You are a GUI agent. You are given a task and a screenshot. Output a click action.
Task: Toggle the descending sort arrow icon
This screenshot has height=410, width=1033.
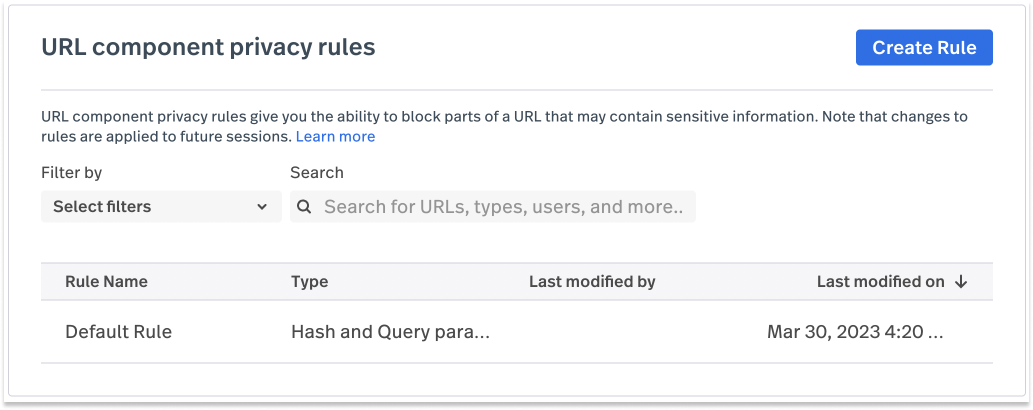961,281
